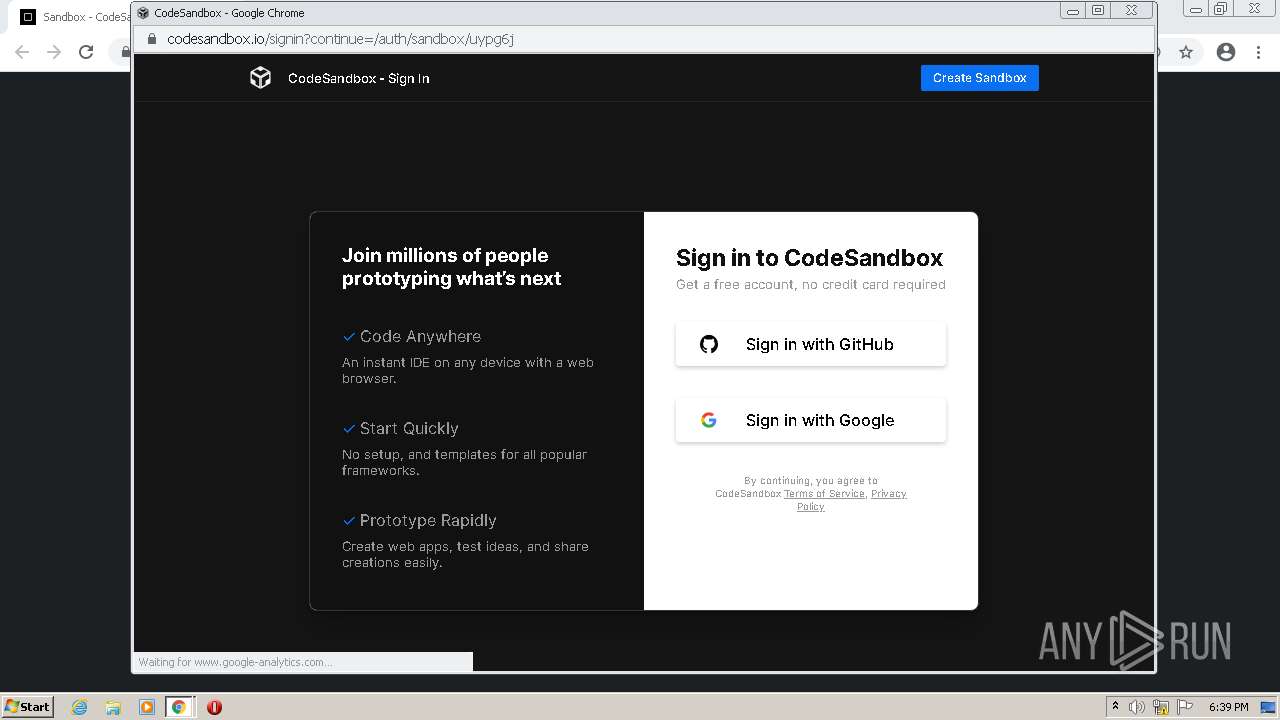Click the Google G logo icon
This screenshot has width=1280, height=720.
tap(709, 420)
